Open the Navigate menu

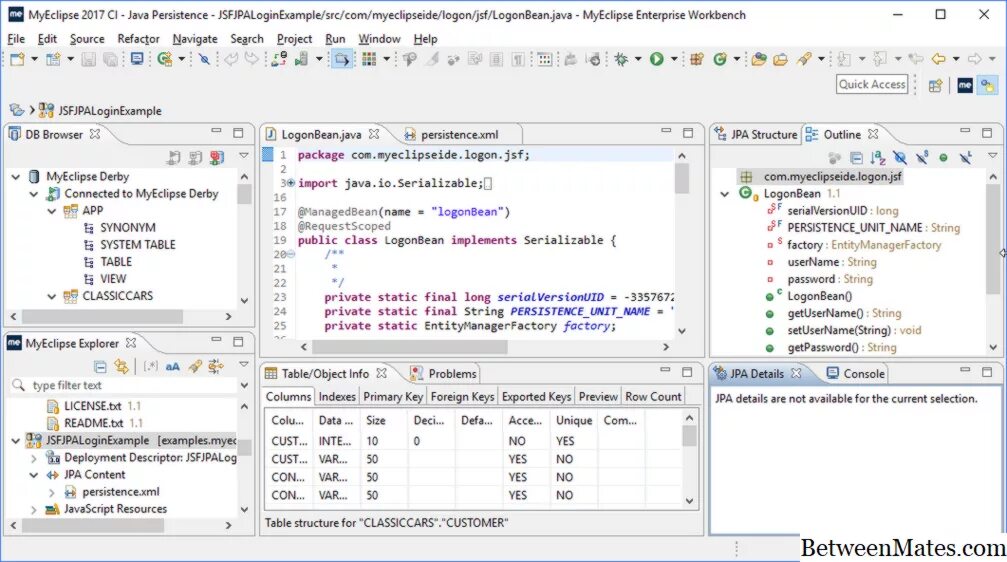click(195, 39)
